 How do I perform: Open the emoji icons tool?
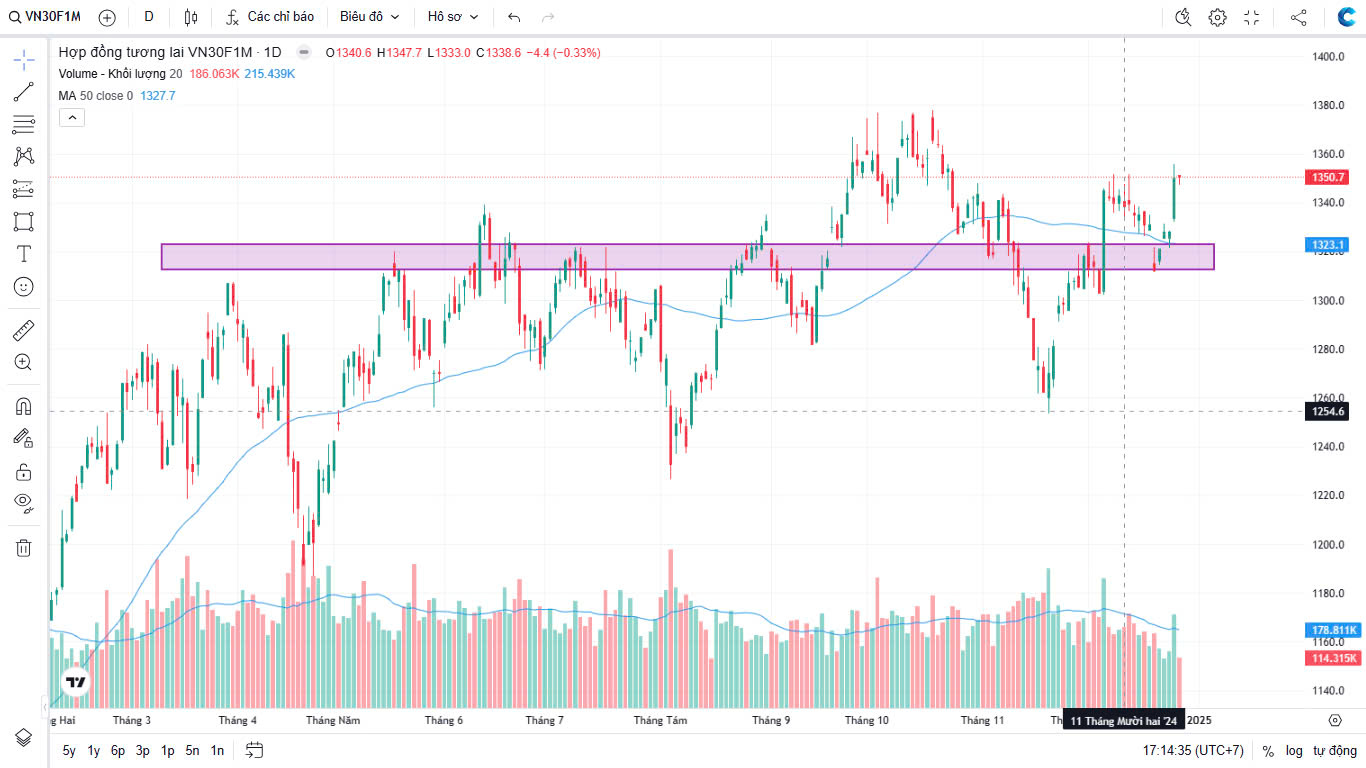pyautogui.click(x=24, y=286)
